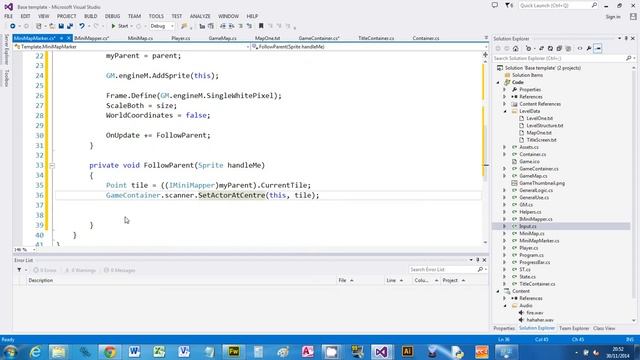Viewport: 640px width, 360px height.
Task: Select Input.cs in Solution Explorer
Action: pos(528,226)
